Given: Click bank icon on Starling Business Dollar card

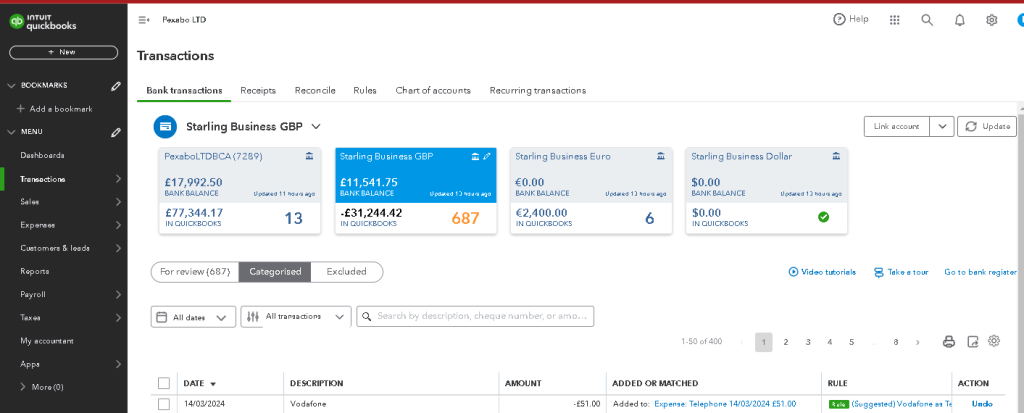Looking at the screenshot, I should coord(837,156).
